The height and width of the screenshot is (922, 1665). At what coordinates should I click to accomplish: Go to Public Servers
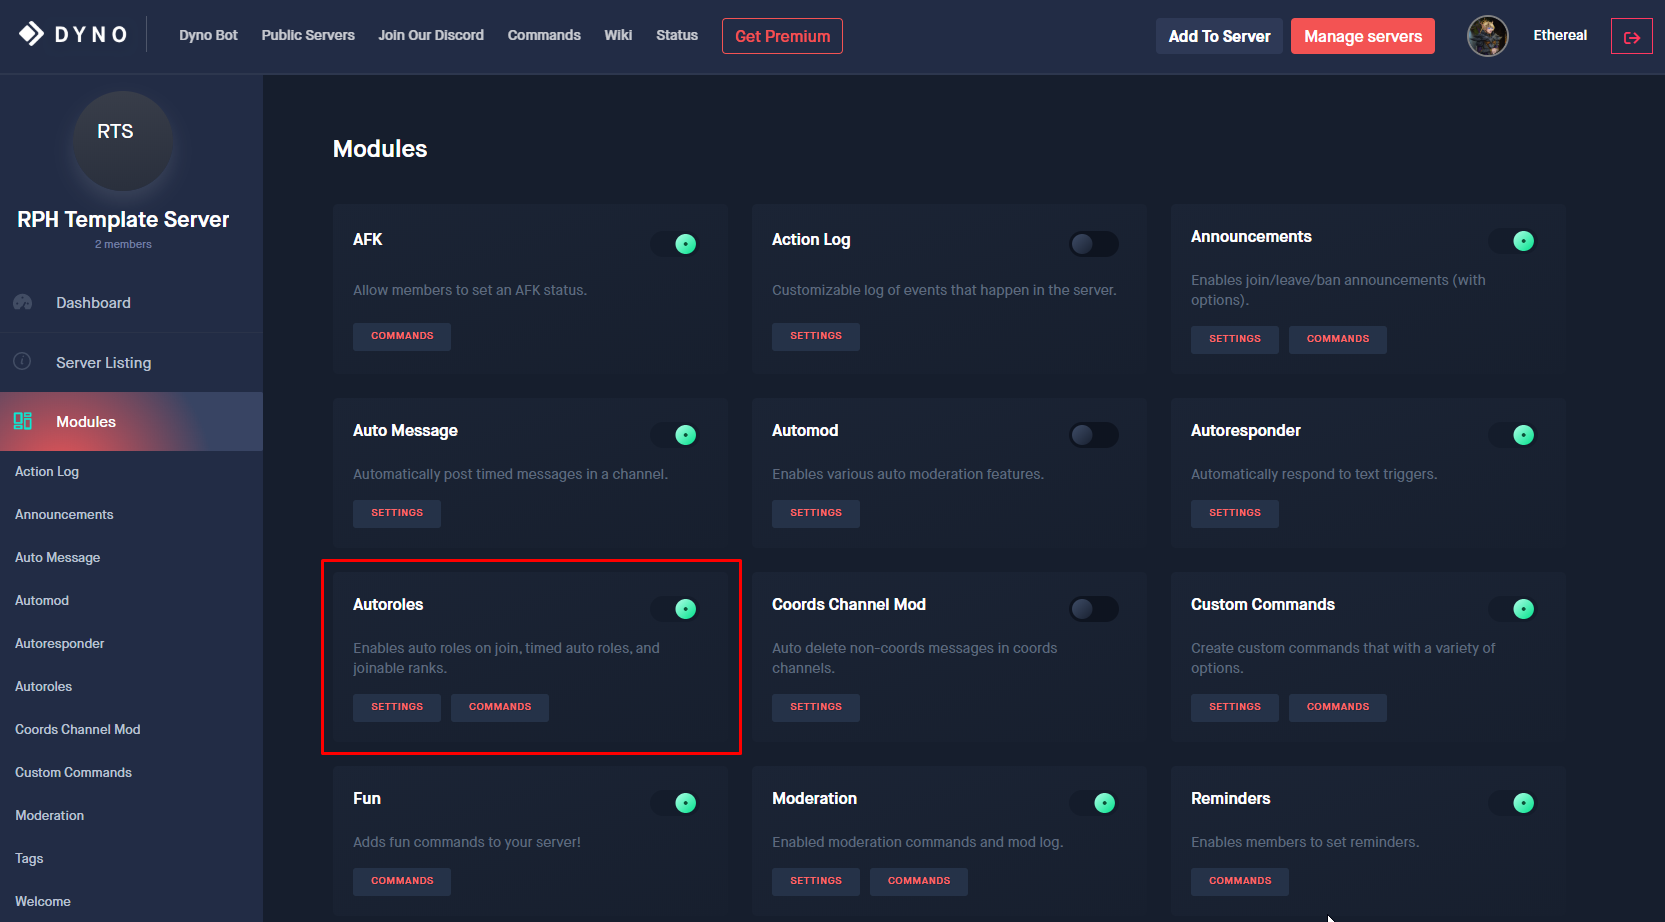308,35
